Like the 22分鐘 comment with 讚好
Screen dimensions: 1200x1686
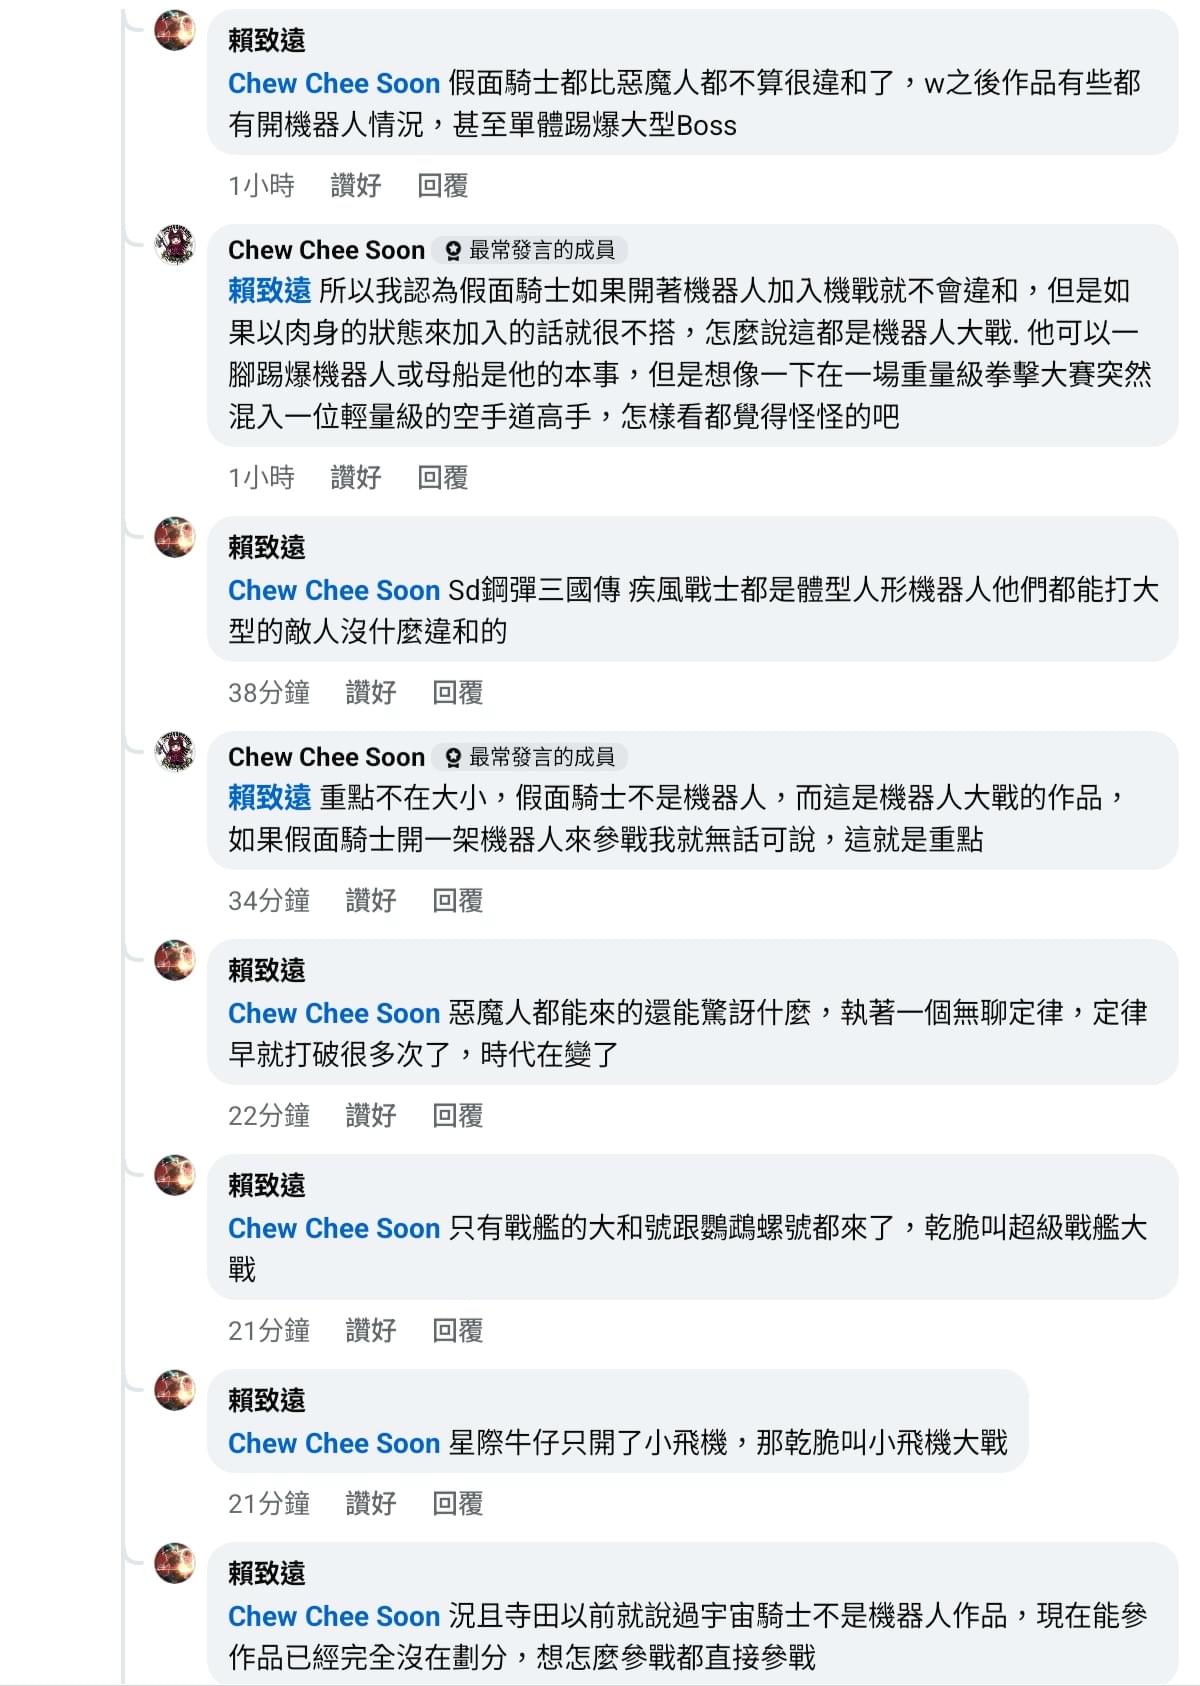[371, 1115]
